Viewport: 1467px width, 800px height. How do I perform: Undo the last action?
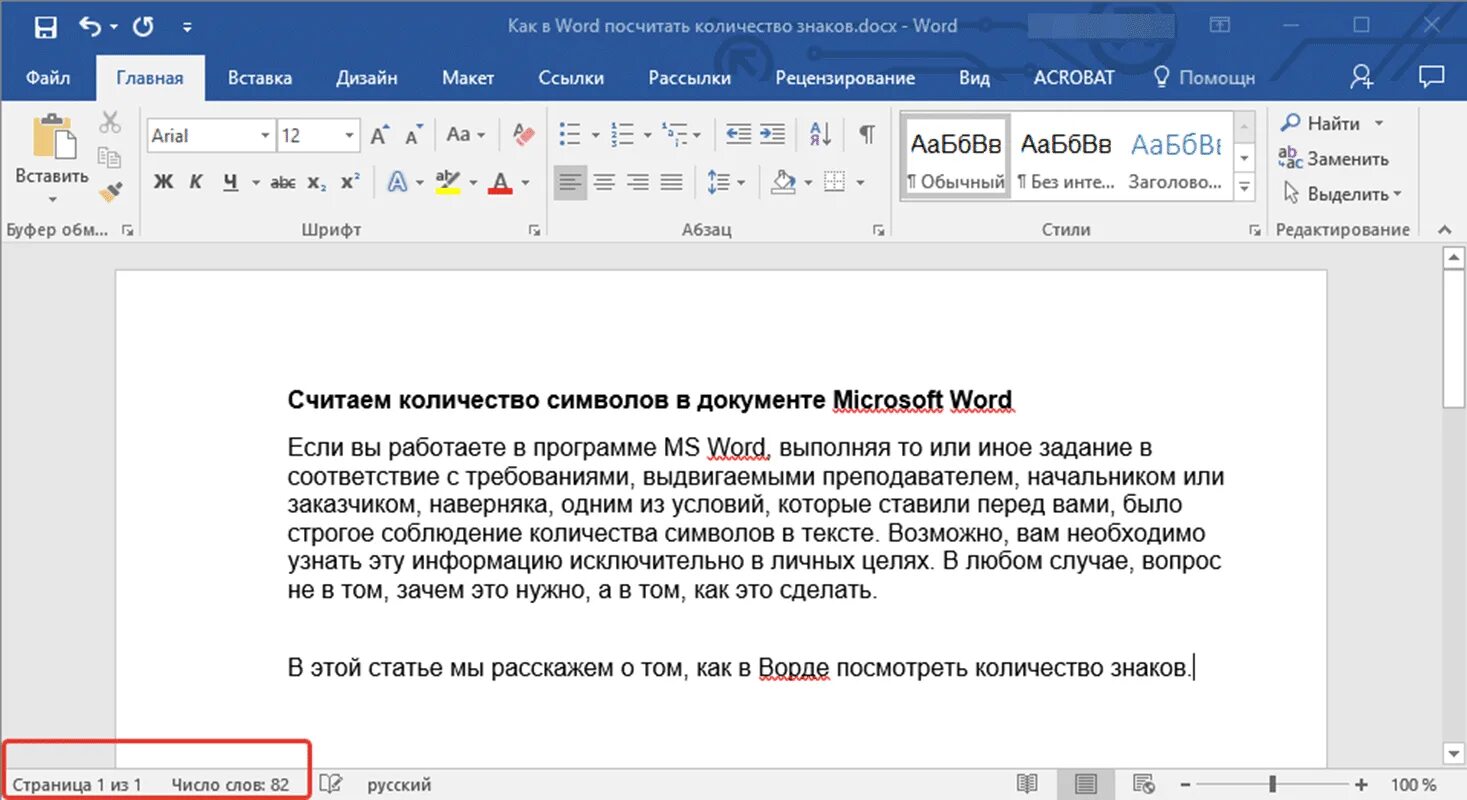click(x=91, y=27)
